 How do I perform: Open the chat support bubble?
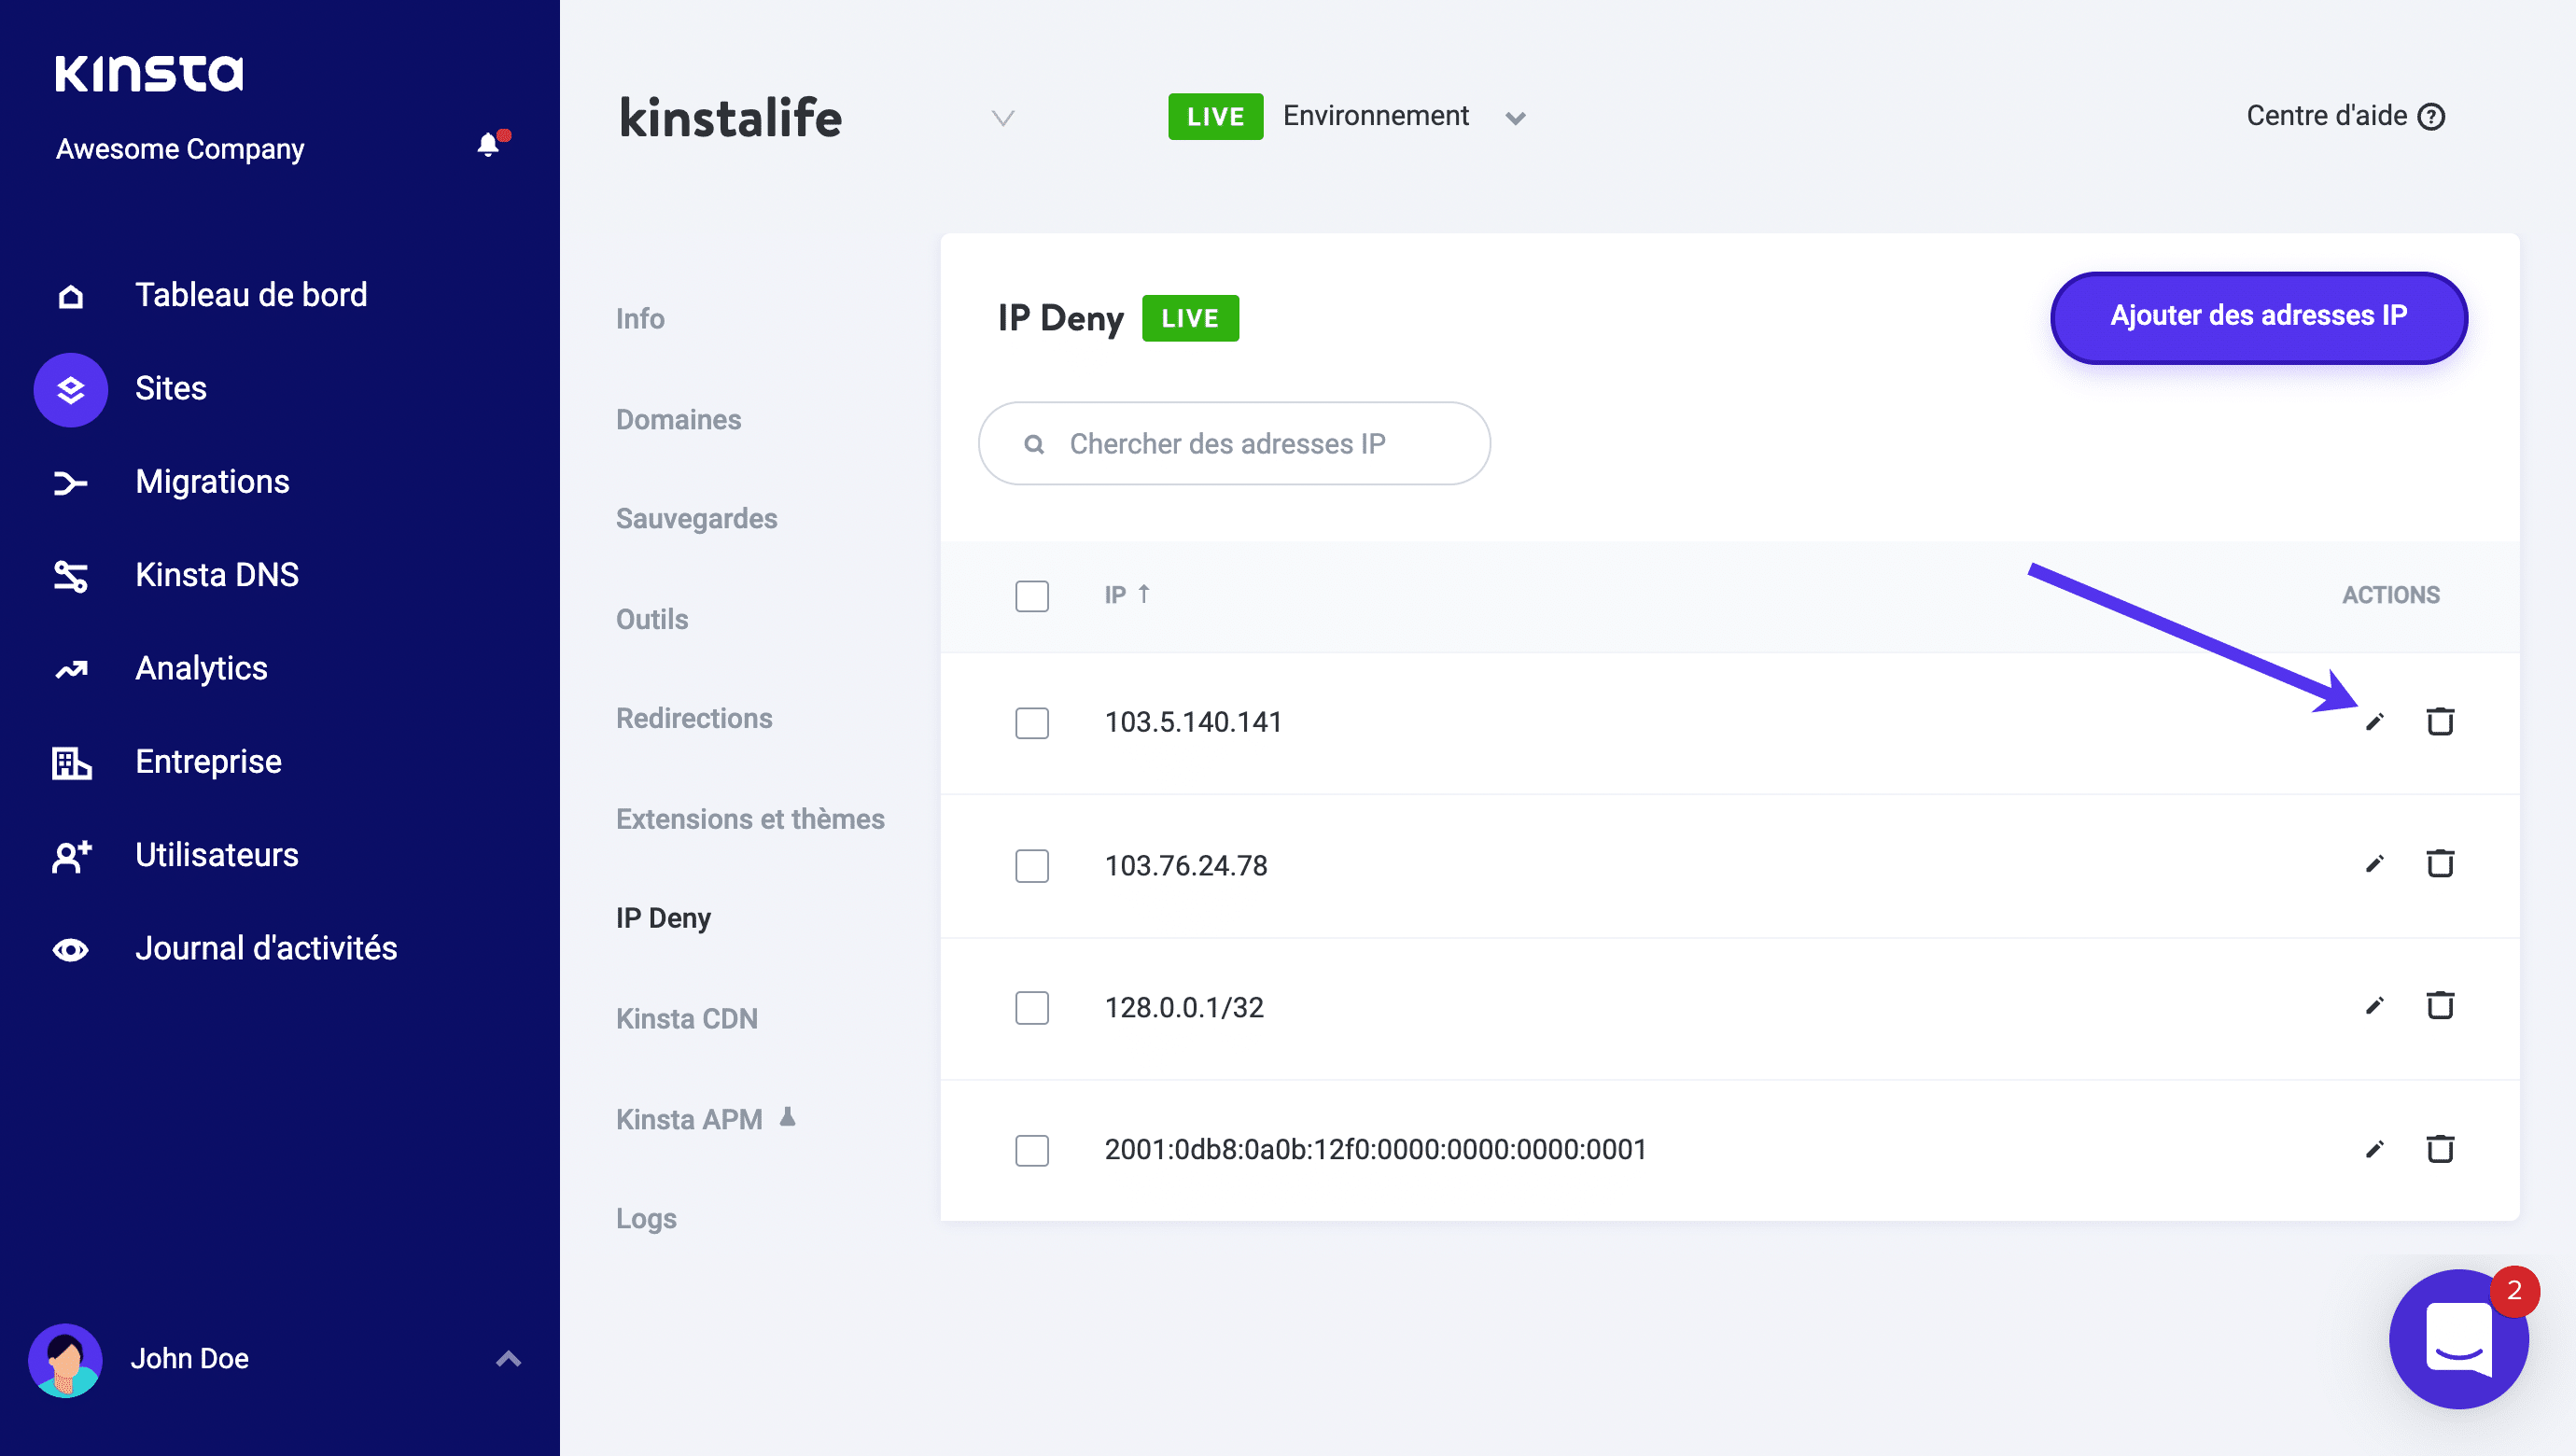point(2458,1339)
